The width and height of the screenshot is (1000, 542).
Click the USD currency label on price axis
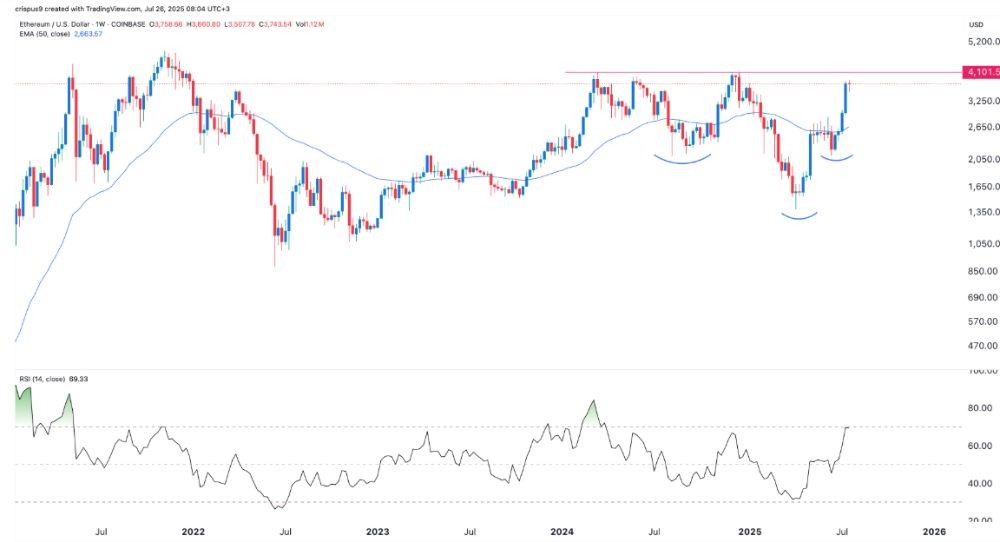pos(976,20)
